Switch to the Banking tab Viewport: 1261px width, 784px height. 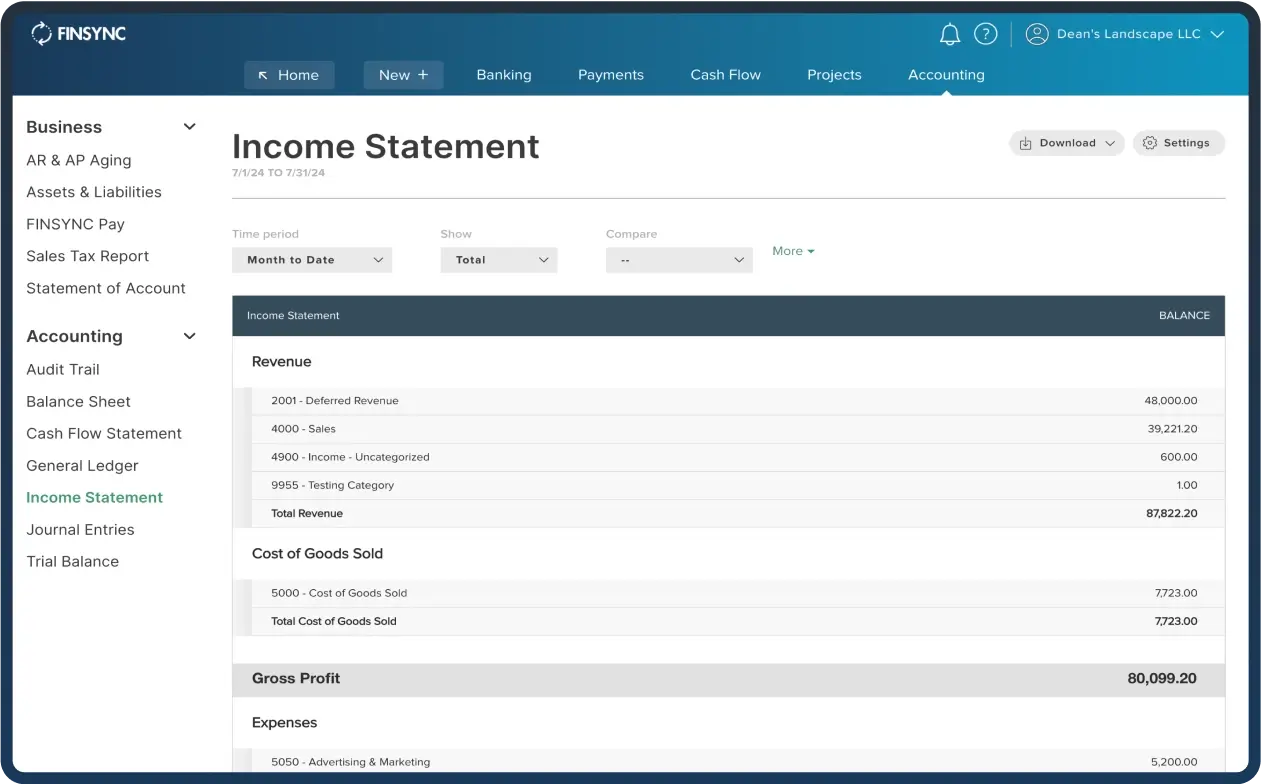(x=504, y=75)
